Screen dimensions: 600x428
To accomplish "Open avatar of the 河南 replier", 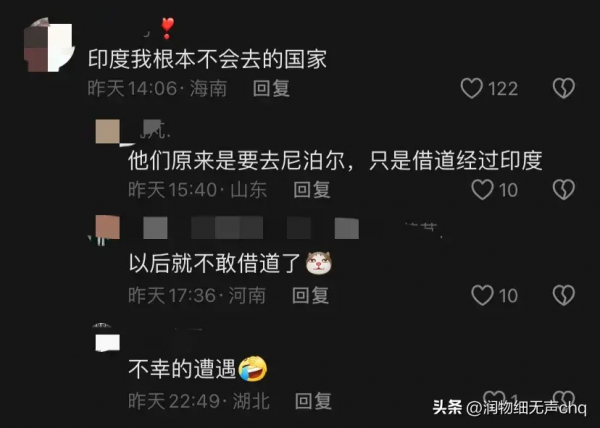I will (x=108, y=227).
